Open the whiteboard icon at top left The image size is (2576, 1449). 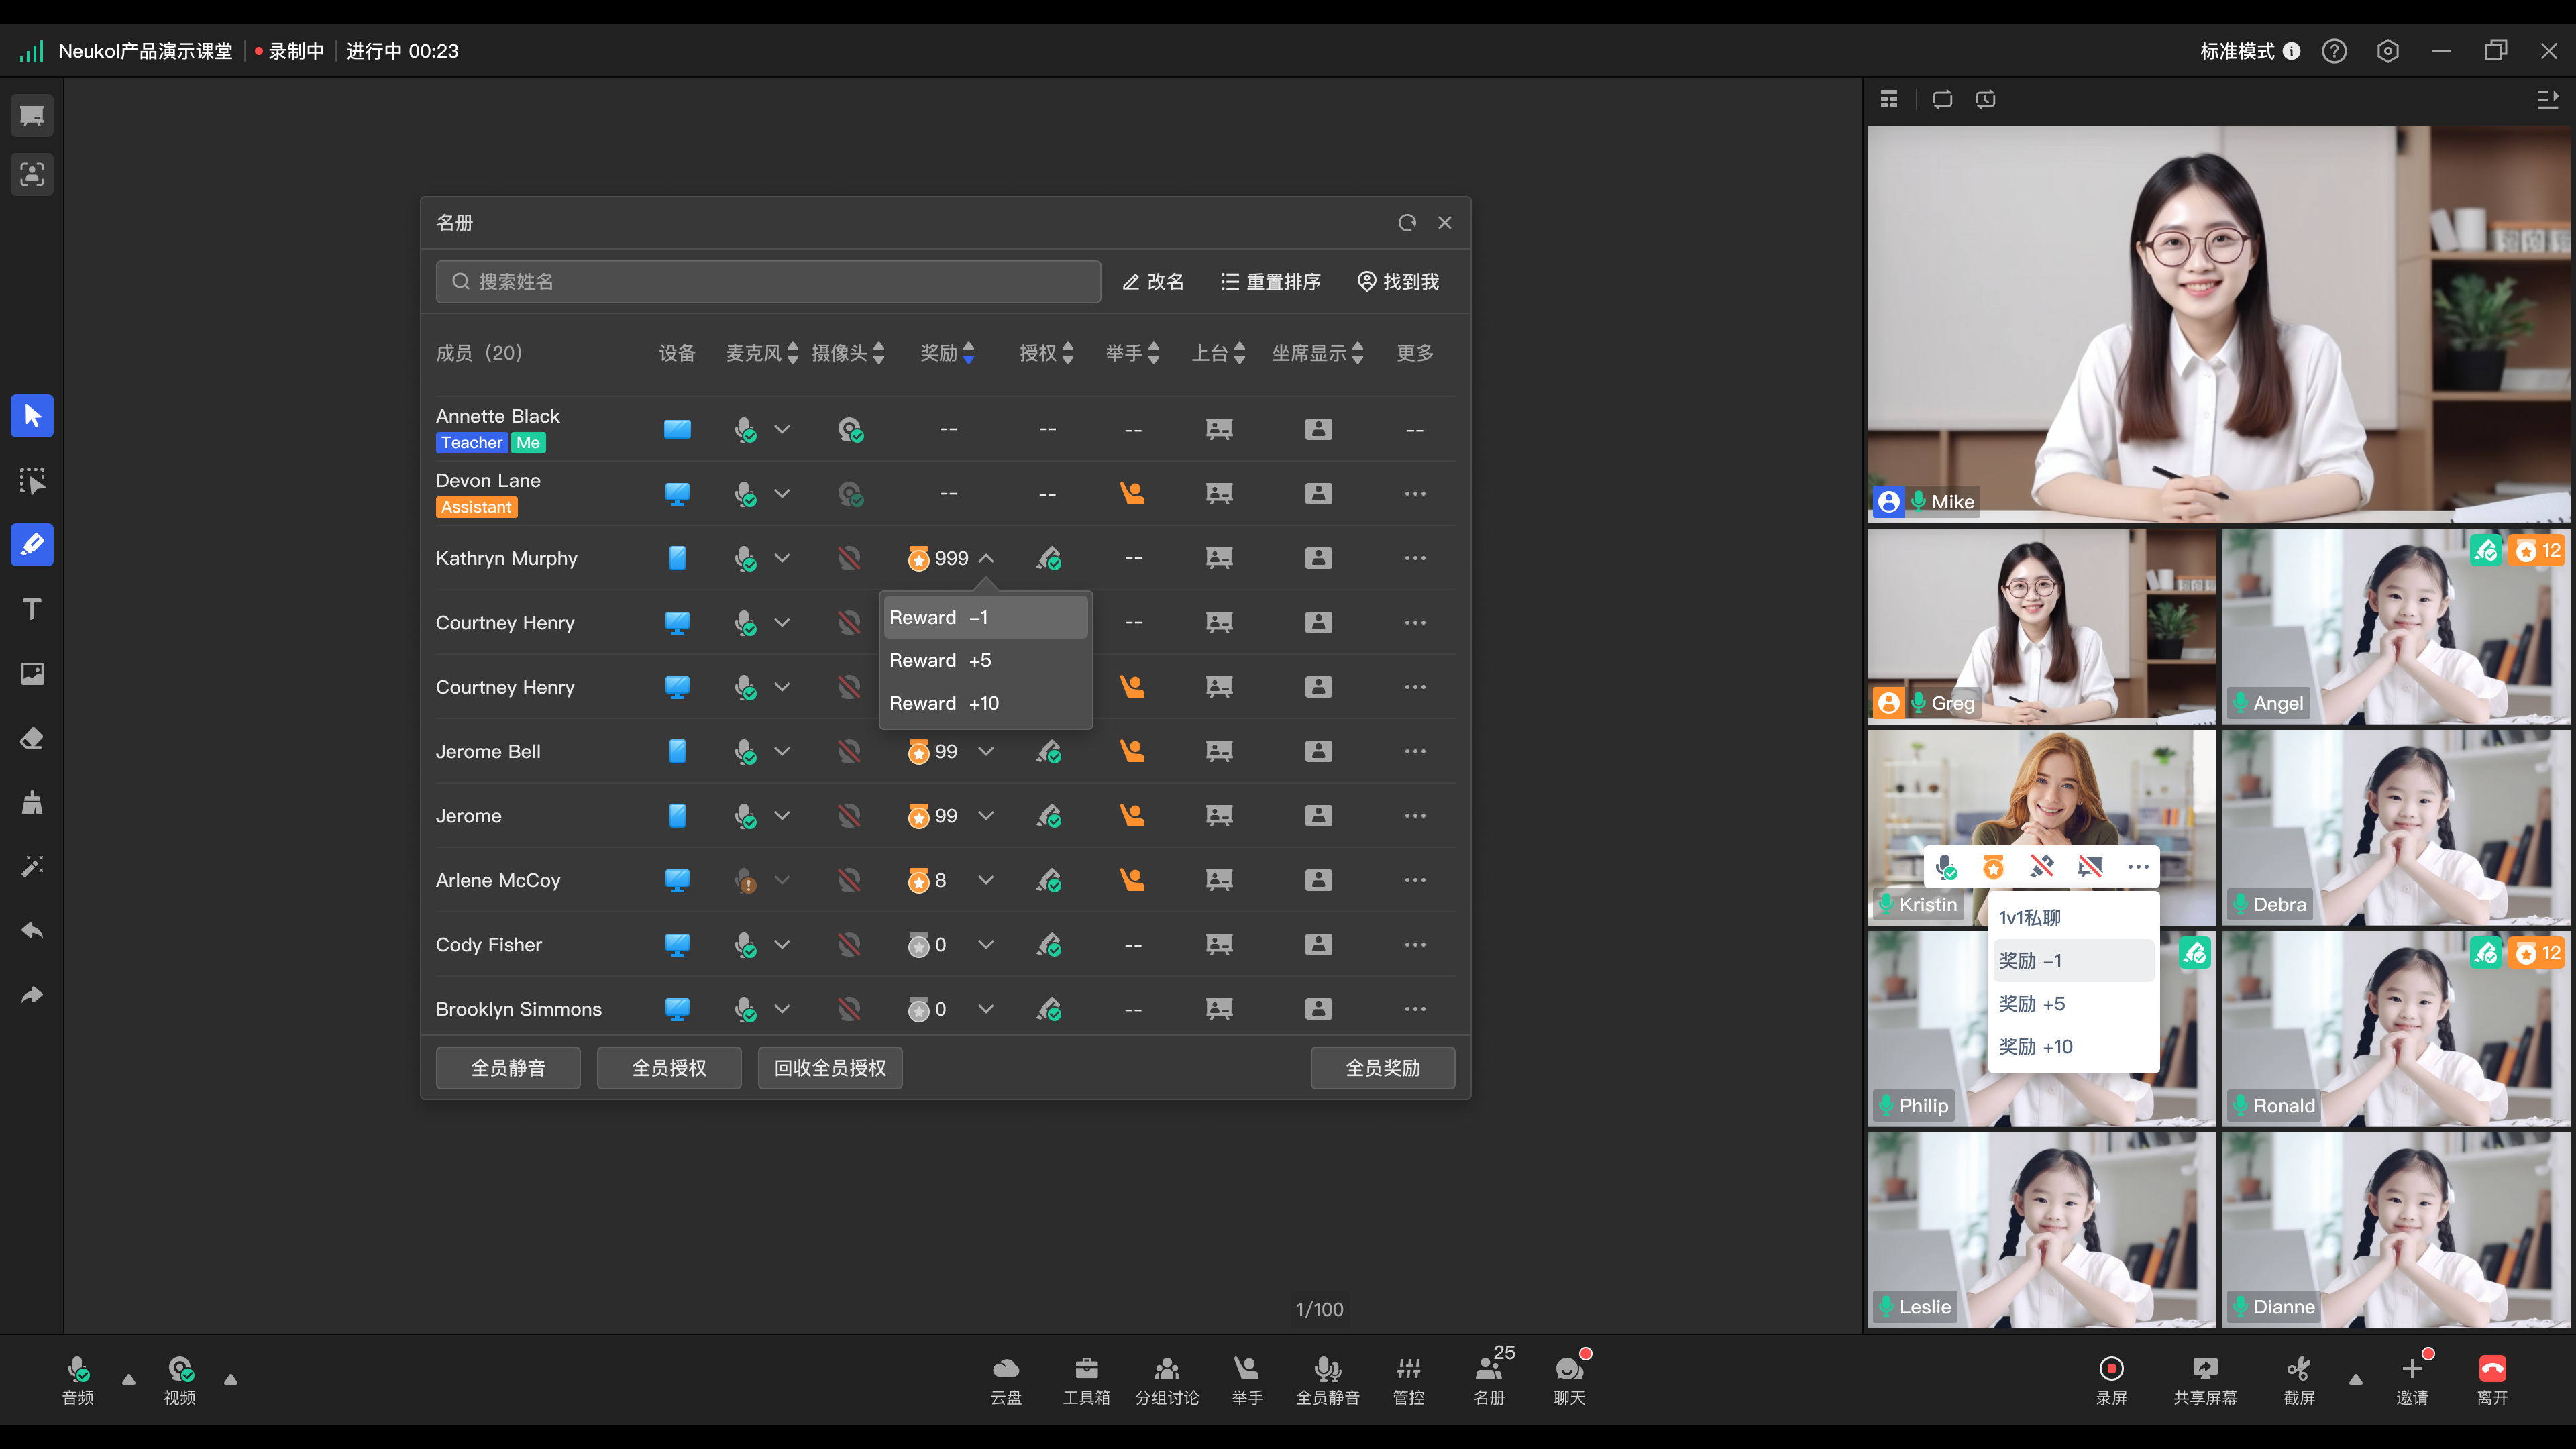click(x=32, y=116)
